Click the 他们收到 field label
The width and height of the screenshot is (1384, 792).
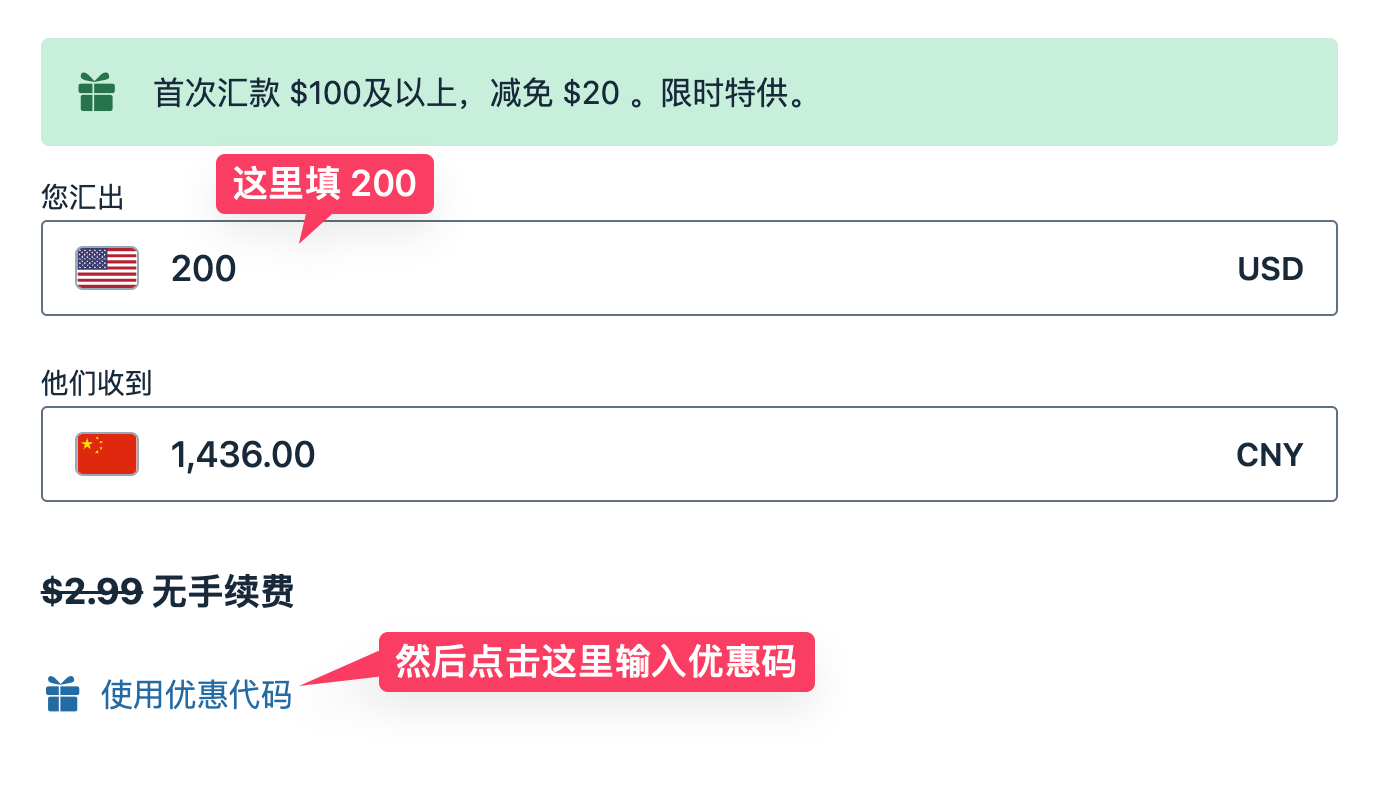tap(94, 384)
